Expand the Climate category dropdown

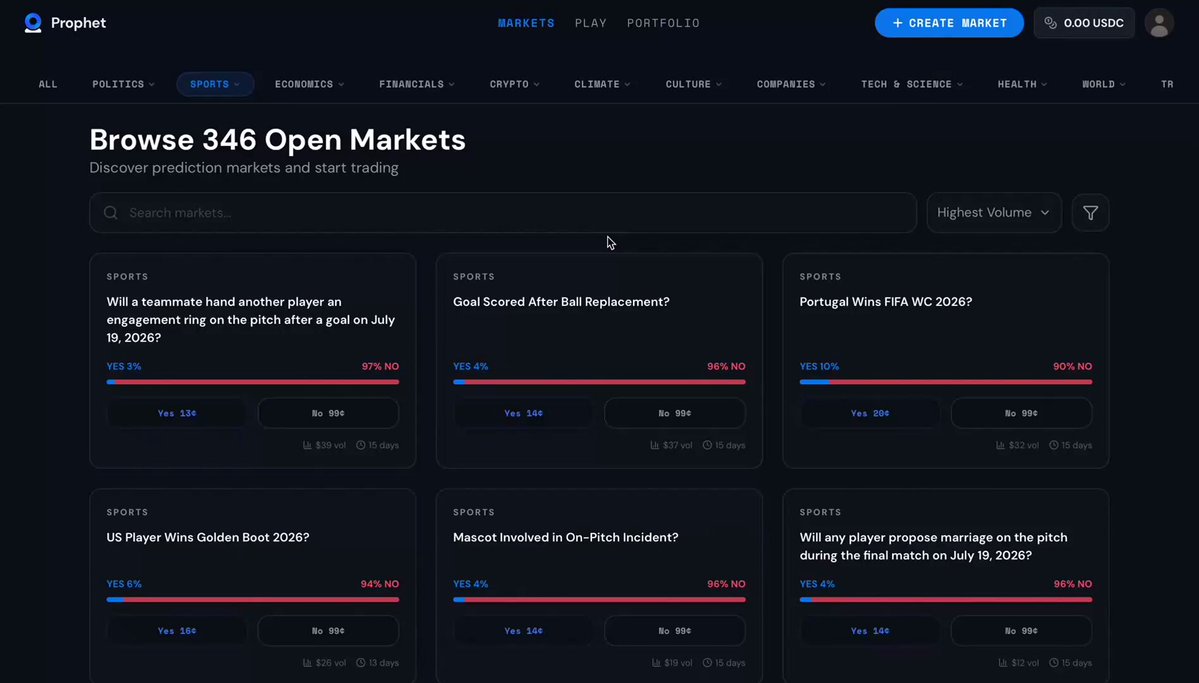(x=602, y=84)
